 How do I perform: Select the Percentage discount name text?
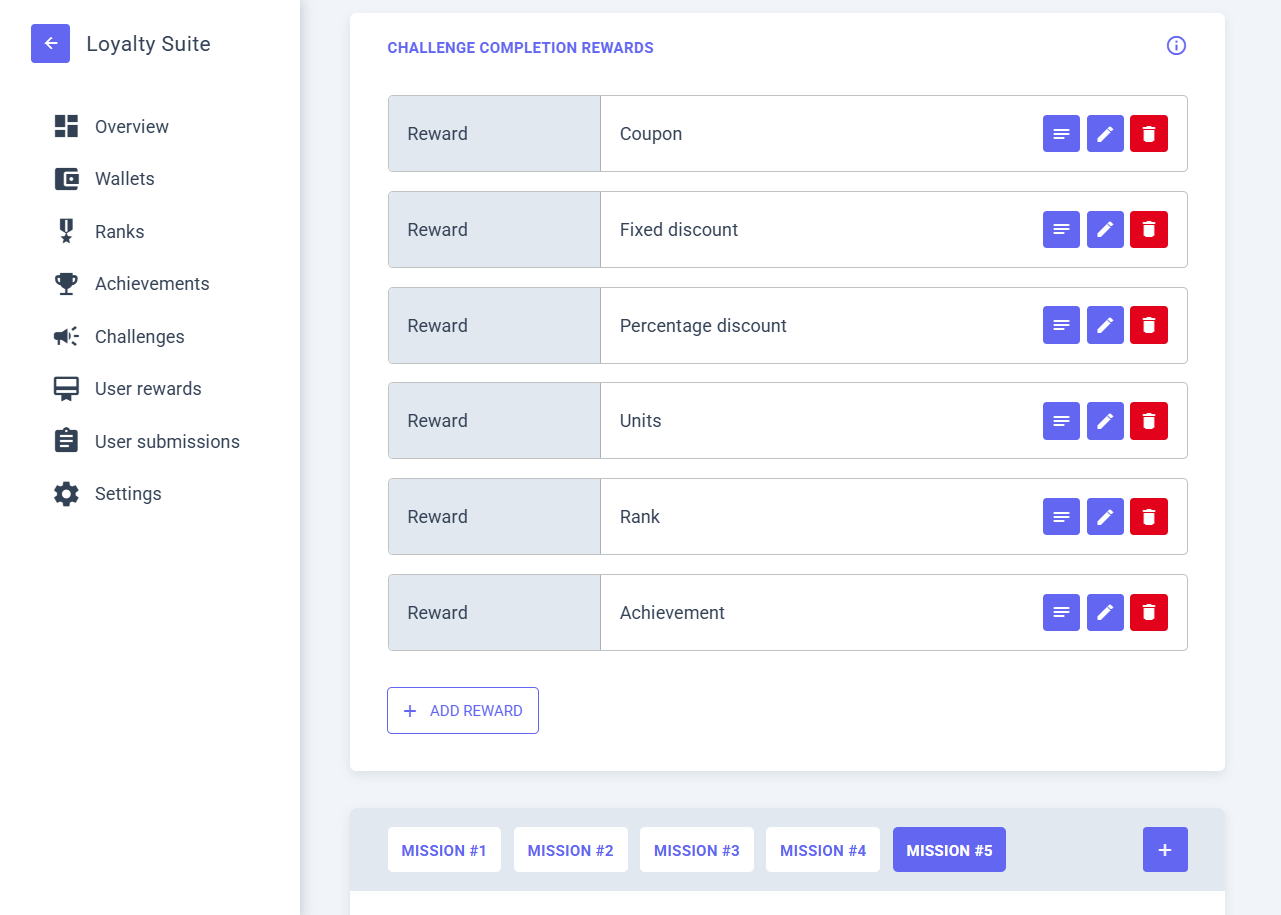click(703, 326)
